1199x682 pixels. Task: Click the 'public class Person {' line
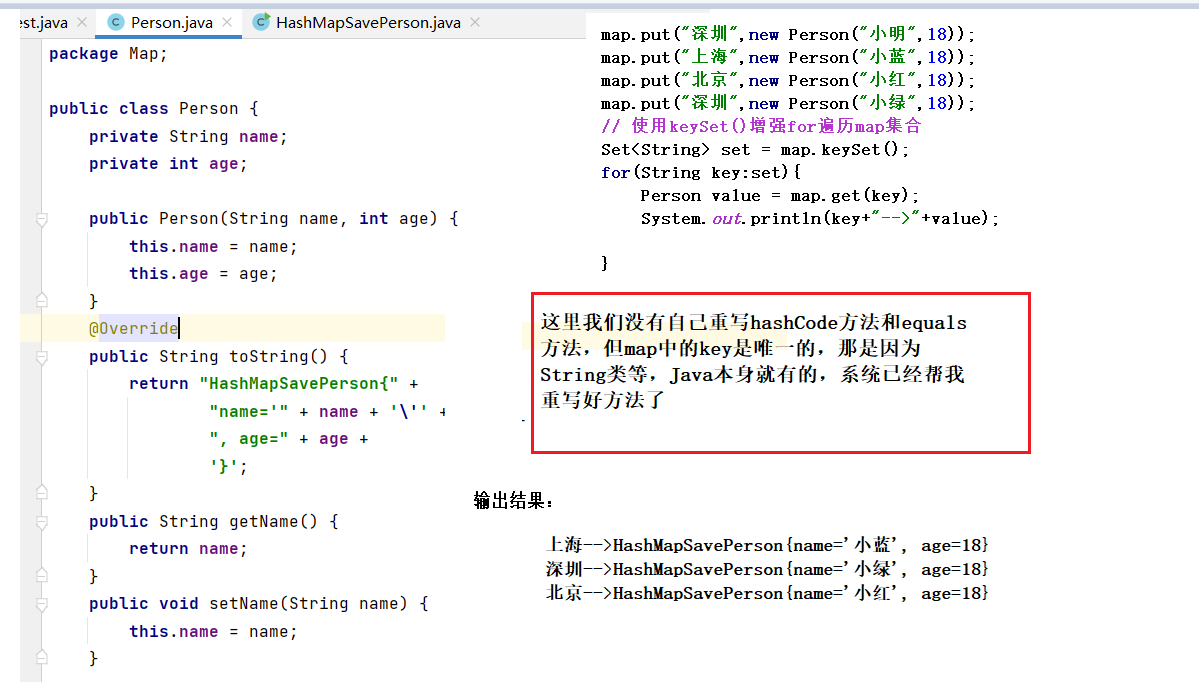click(154, 109)
